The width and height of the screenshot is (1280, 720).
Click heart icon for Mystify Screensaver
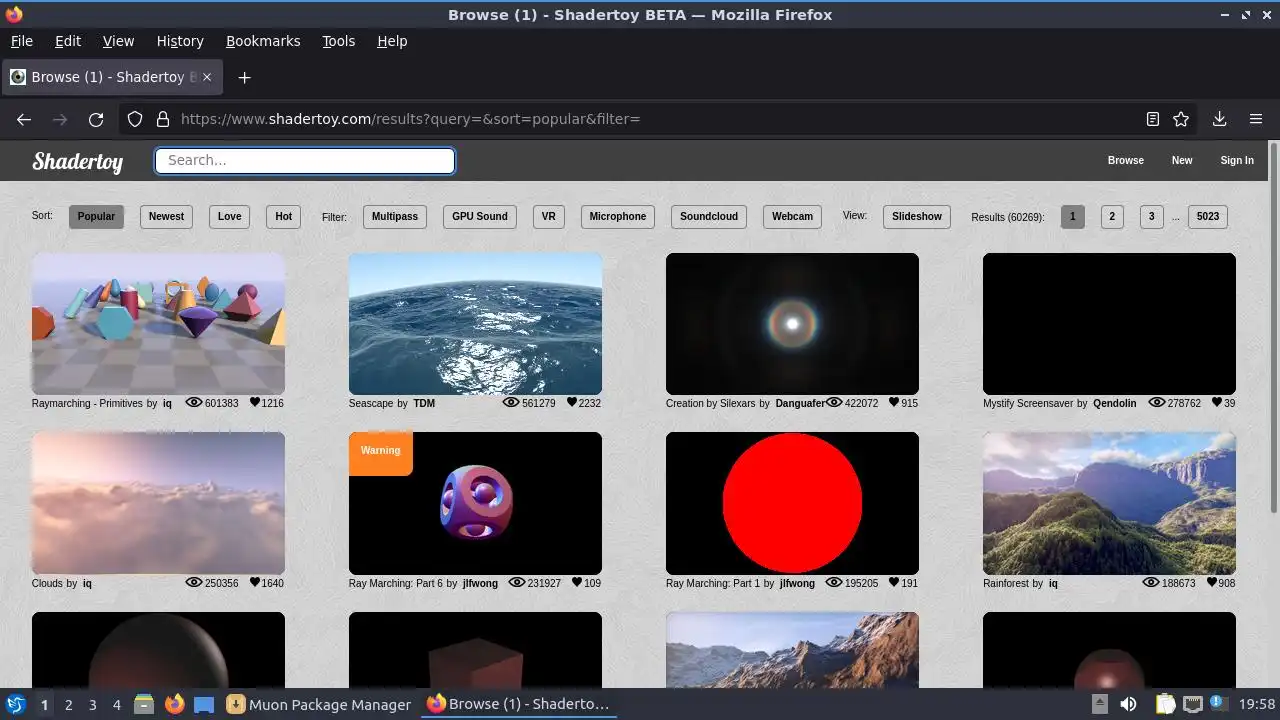pos(1216,403)
